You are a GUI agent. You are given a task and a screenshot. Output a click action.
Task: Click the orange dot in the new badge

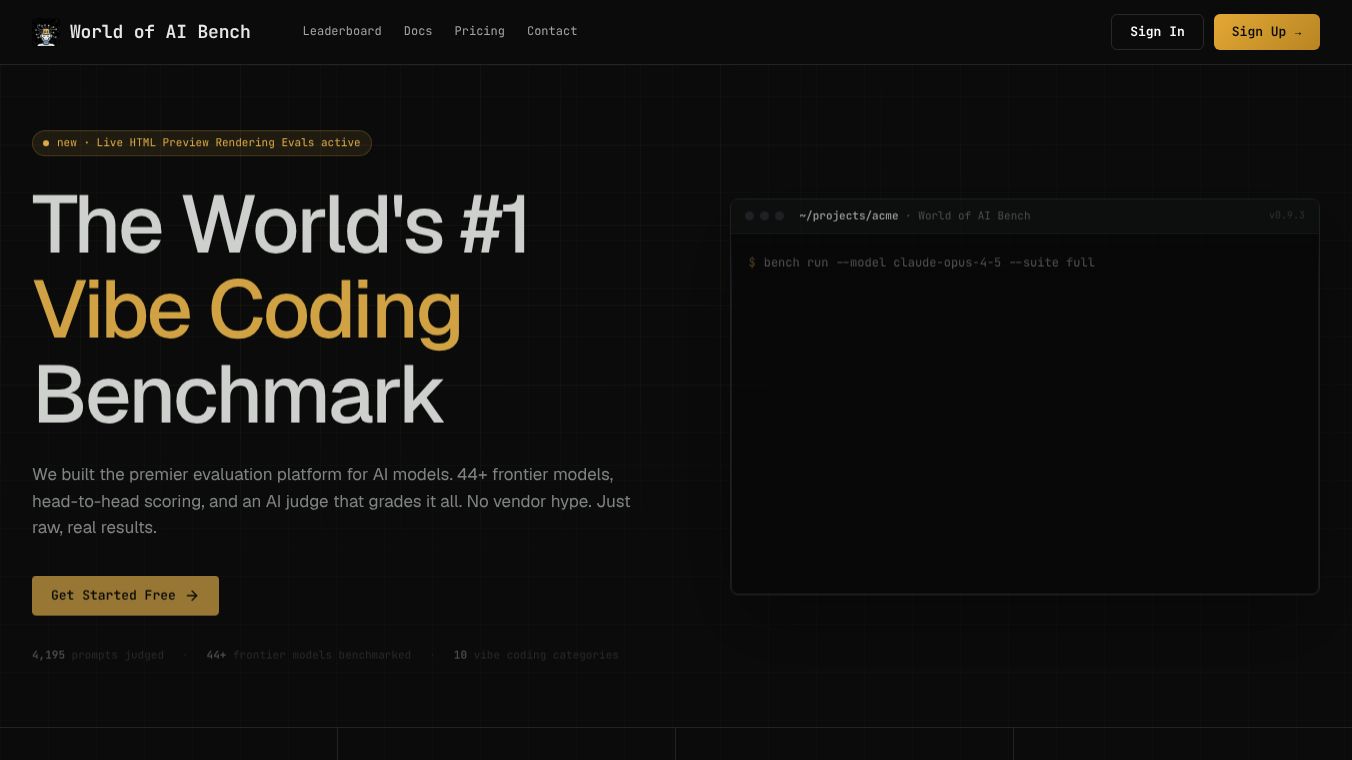click(46, 143)
